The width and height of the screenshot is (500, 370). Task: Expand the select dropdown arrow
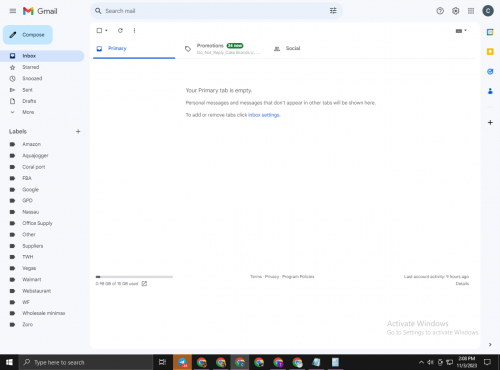106,30
